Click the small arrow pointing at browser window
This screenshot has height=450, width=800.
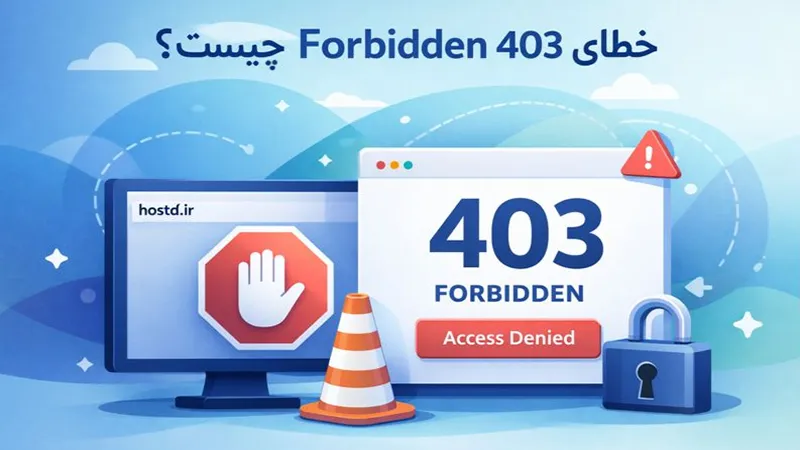pos(698,287)
